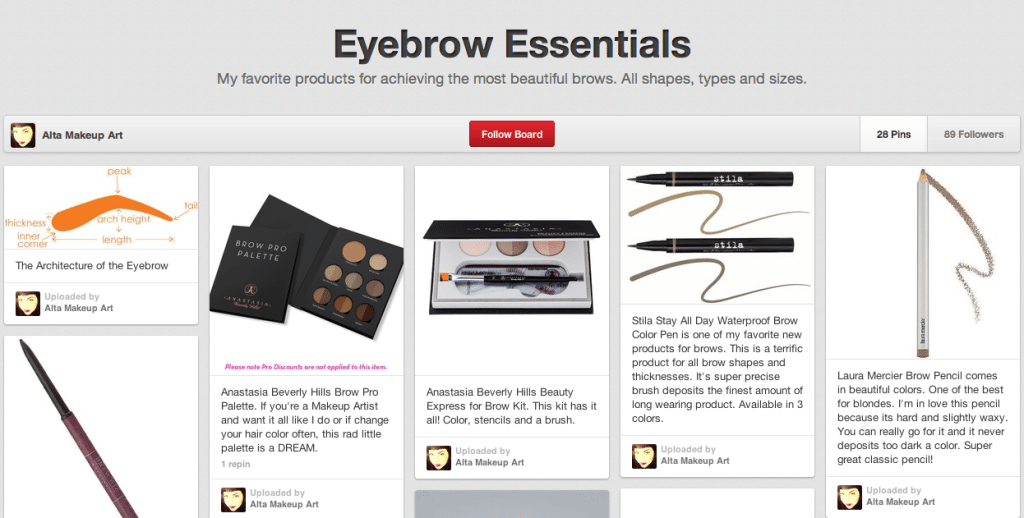Click uploader avatar under Brow Pro Palette pin

click(233, 499)
